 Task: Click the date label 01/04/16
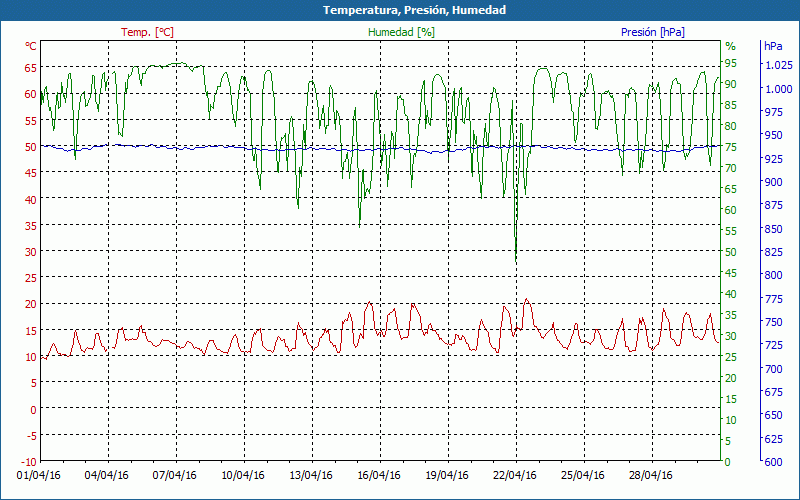tap(38, 475)
